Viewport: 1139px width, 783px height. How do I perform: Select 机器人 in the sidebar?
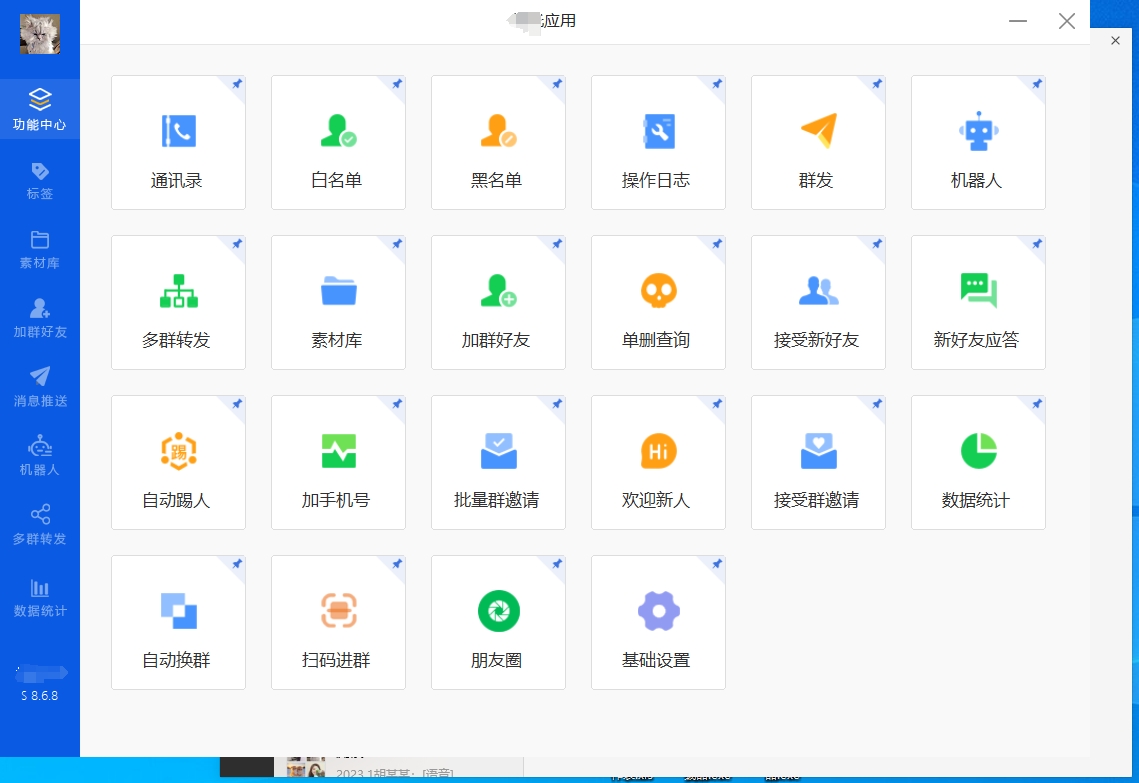pos(40,457)
